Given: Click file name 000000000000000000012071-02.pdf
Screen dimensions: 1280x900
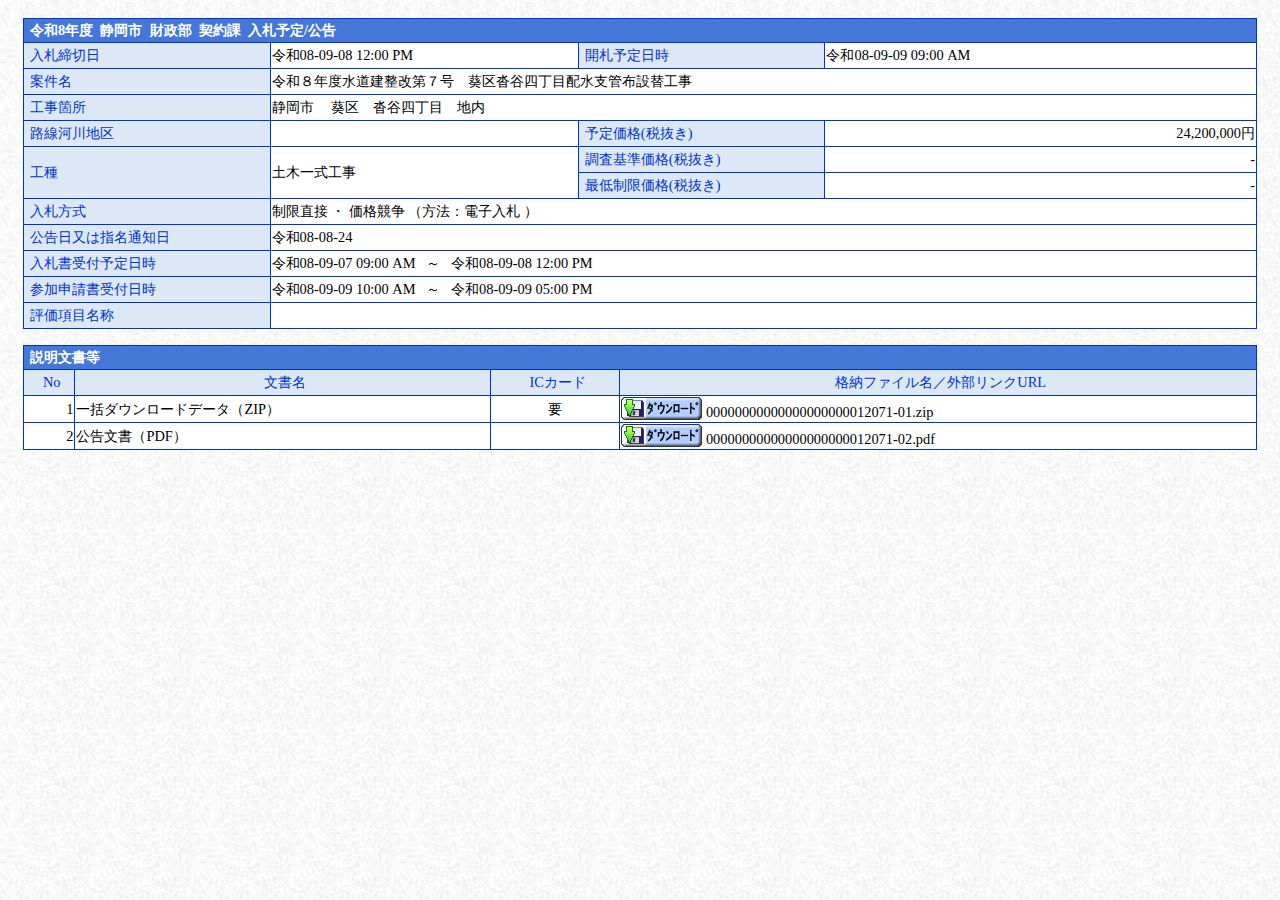Looking at the screenshot, I should pos(820,439).
